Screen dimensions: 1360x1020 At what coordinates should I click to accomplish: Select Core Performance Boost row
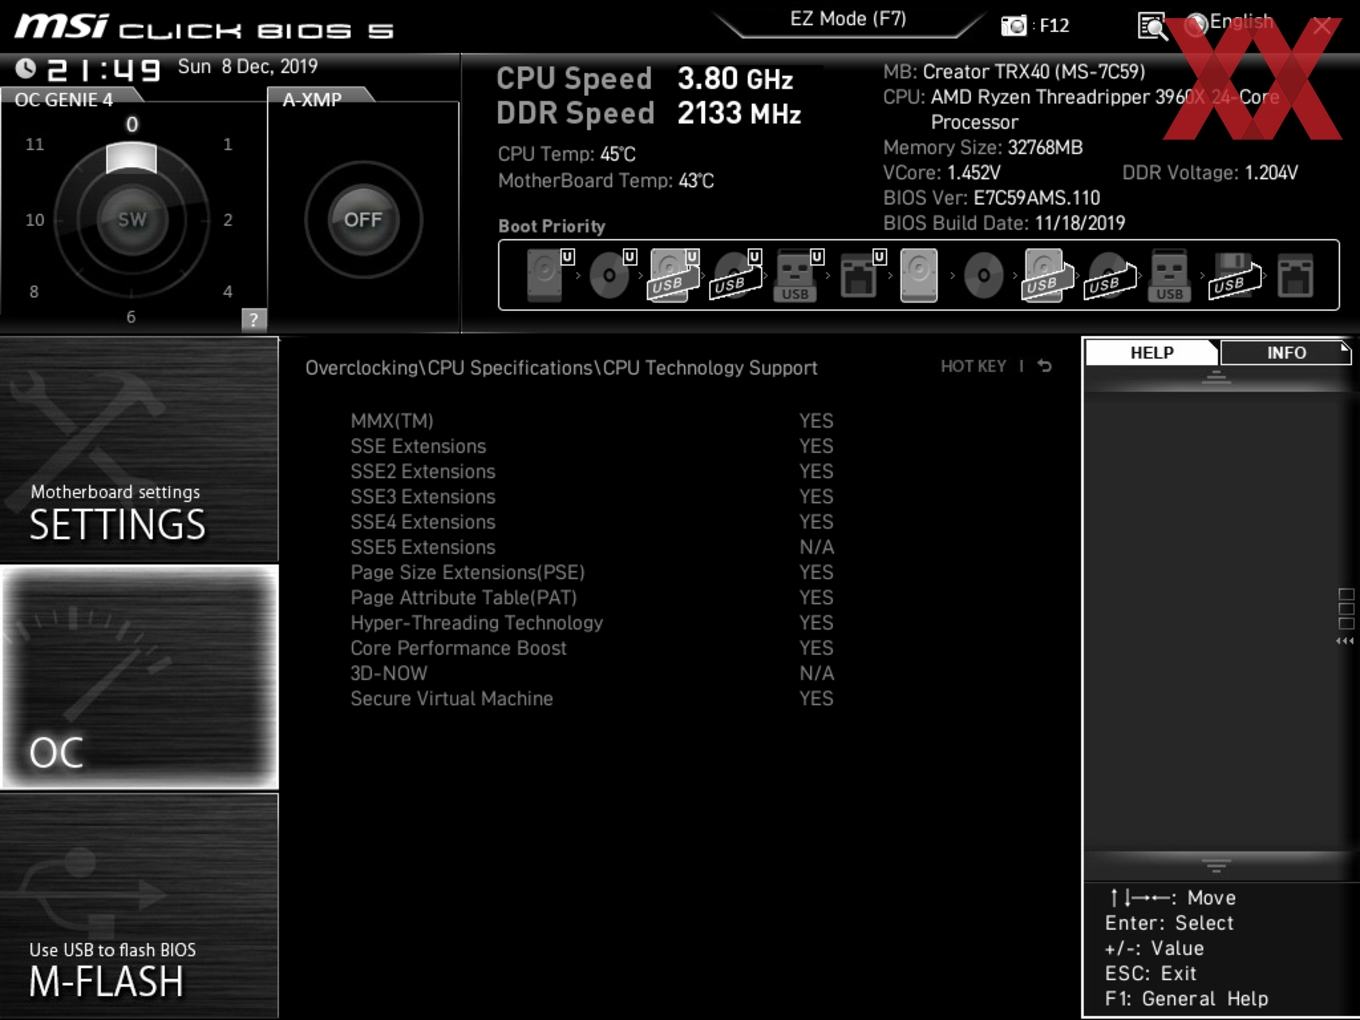tap(592, 648)
